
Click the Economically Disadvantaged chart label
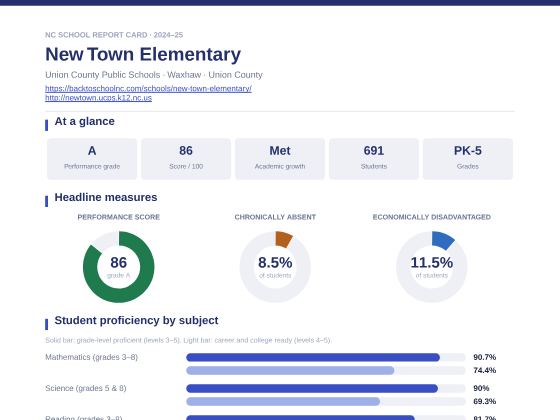[432, 217]
